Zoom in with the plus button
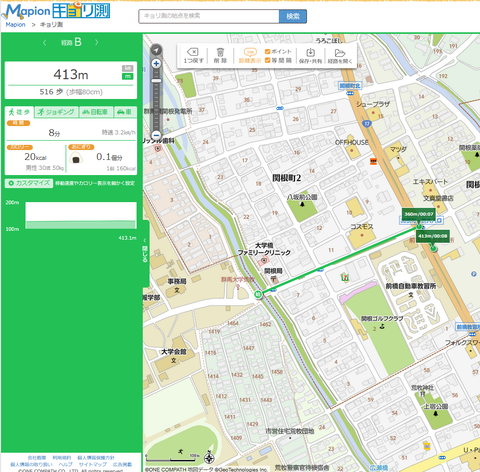 156,63
